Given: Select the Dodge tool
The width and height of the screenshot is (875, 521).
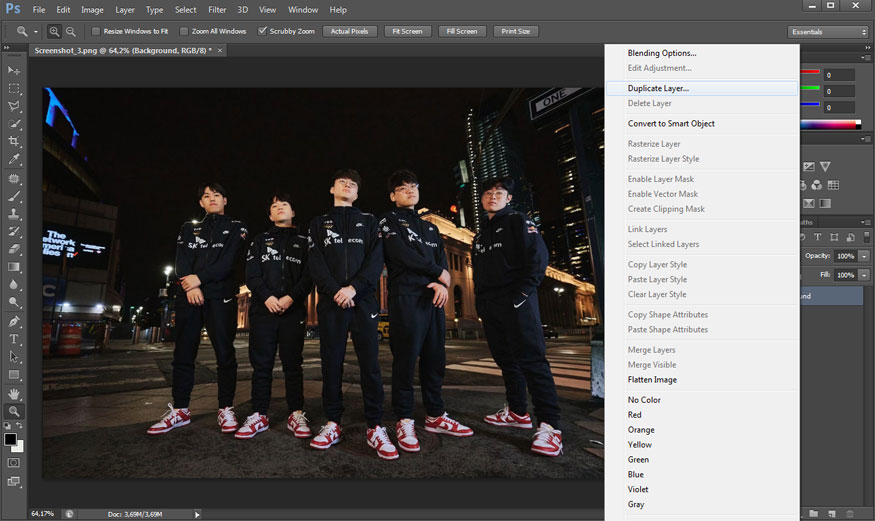Looking at the screenshot, I should click(x=13, y=302).
